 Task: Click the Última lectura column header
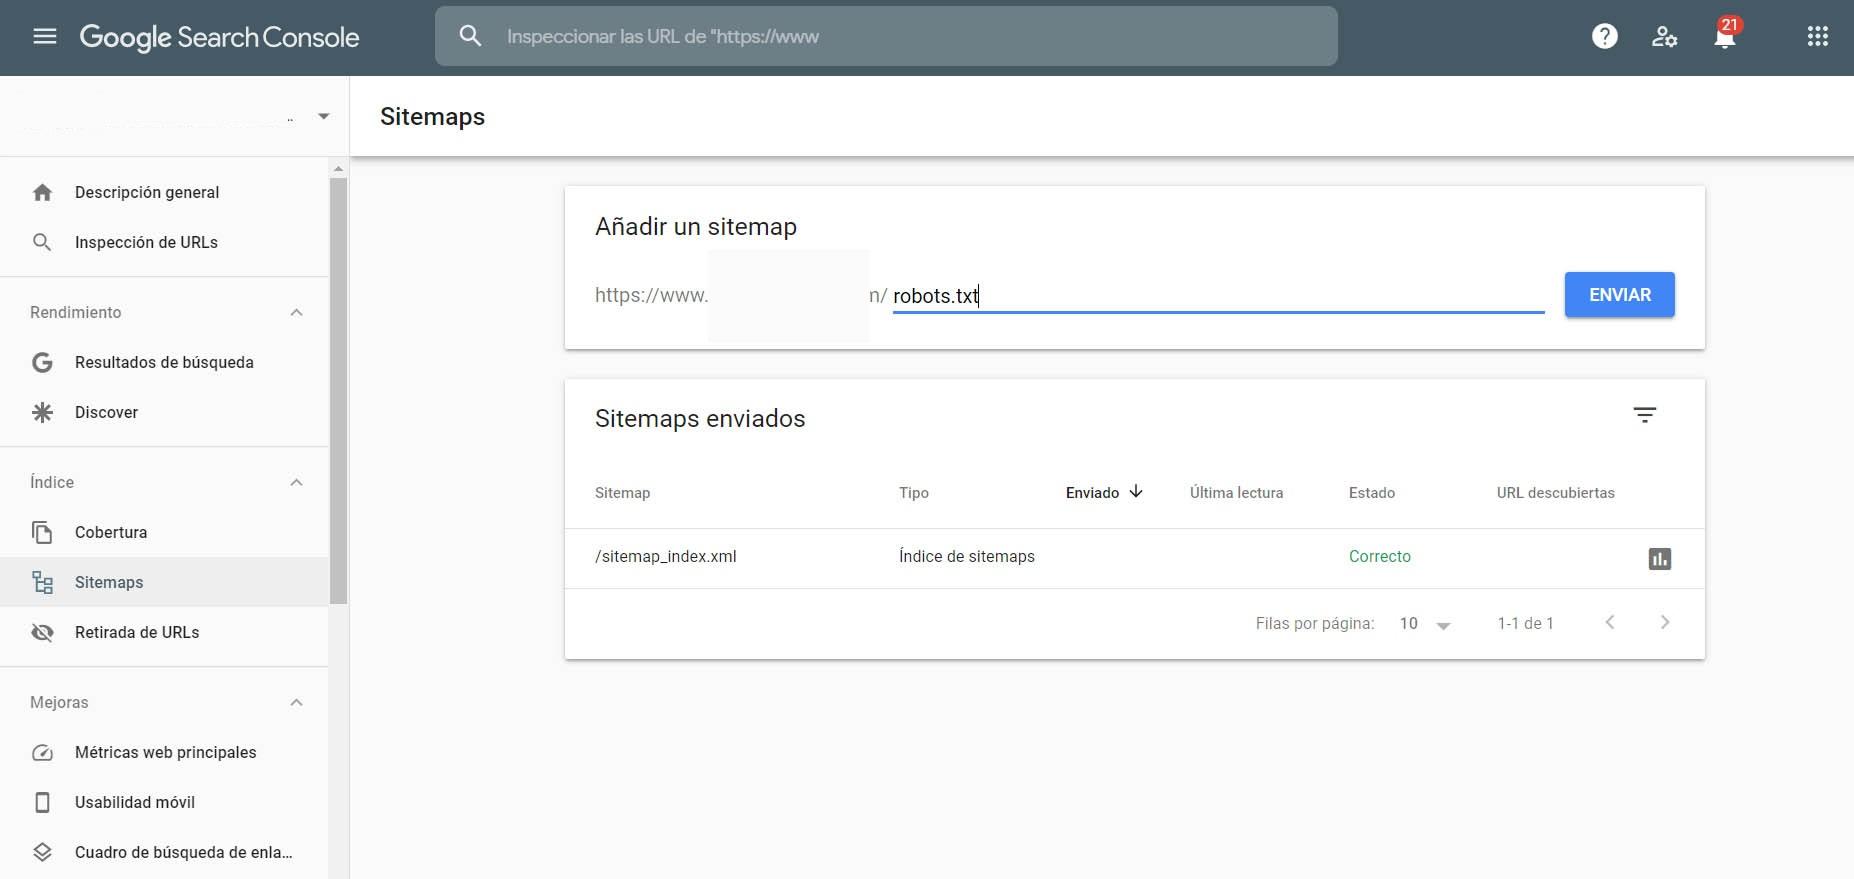point(1236,493)
